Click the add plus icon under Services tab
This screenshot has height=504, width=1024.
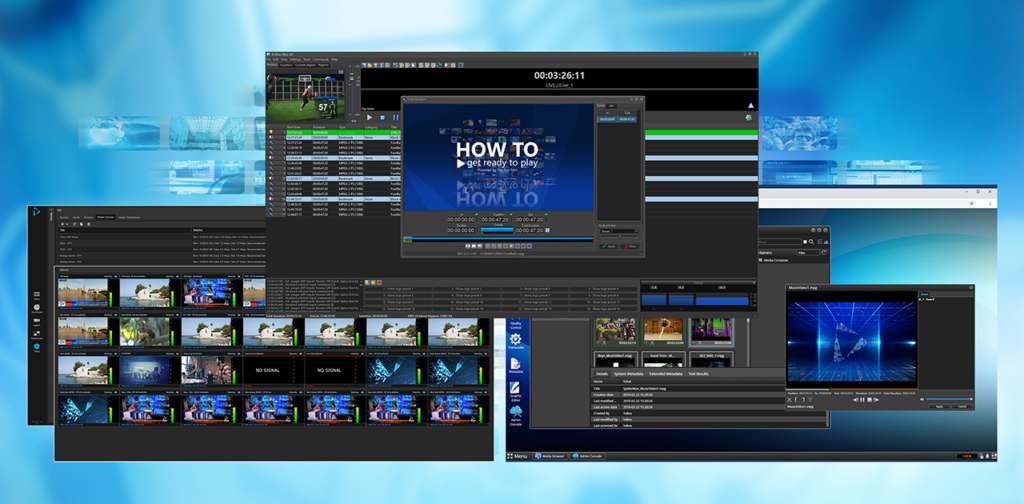(x=63, y=224)
